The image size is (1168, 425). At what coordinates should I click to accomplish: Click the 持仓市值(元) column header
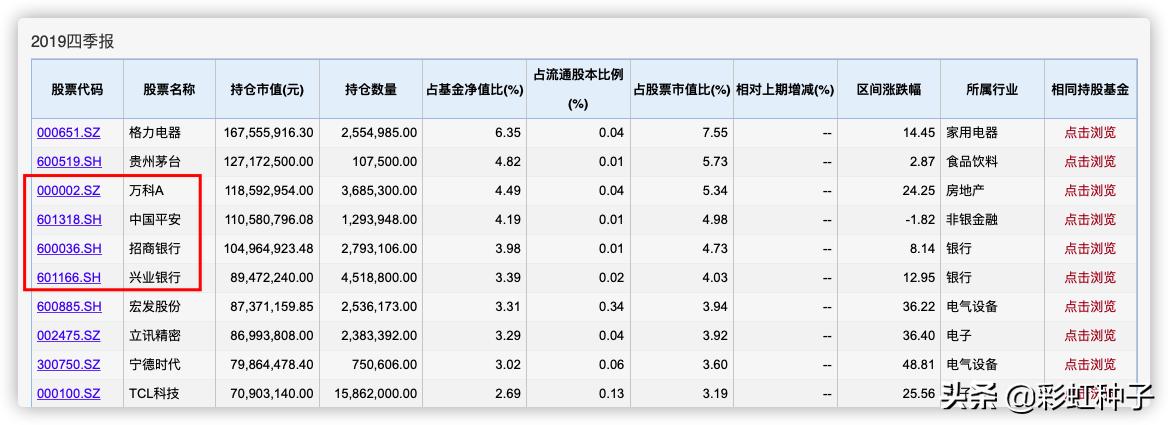pos(267,89)
